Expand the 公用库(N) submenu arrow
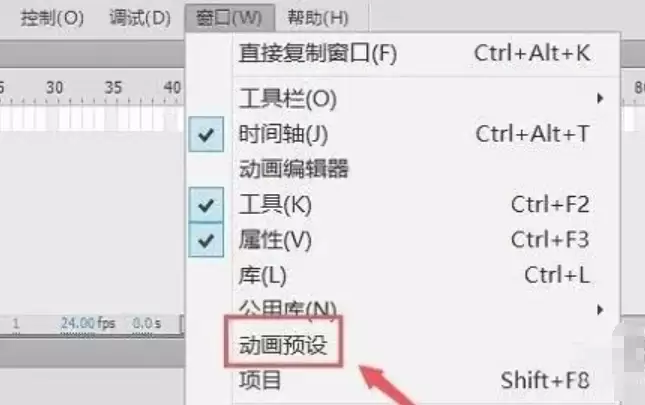Image resolution: width=645 pixels, height=405 pixels. [600, 310]
